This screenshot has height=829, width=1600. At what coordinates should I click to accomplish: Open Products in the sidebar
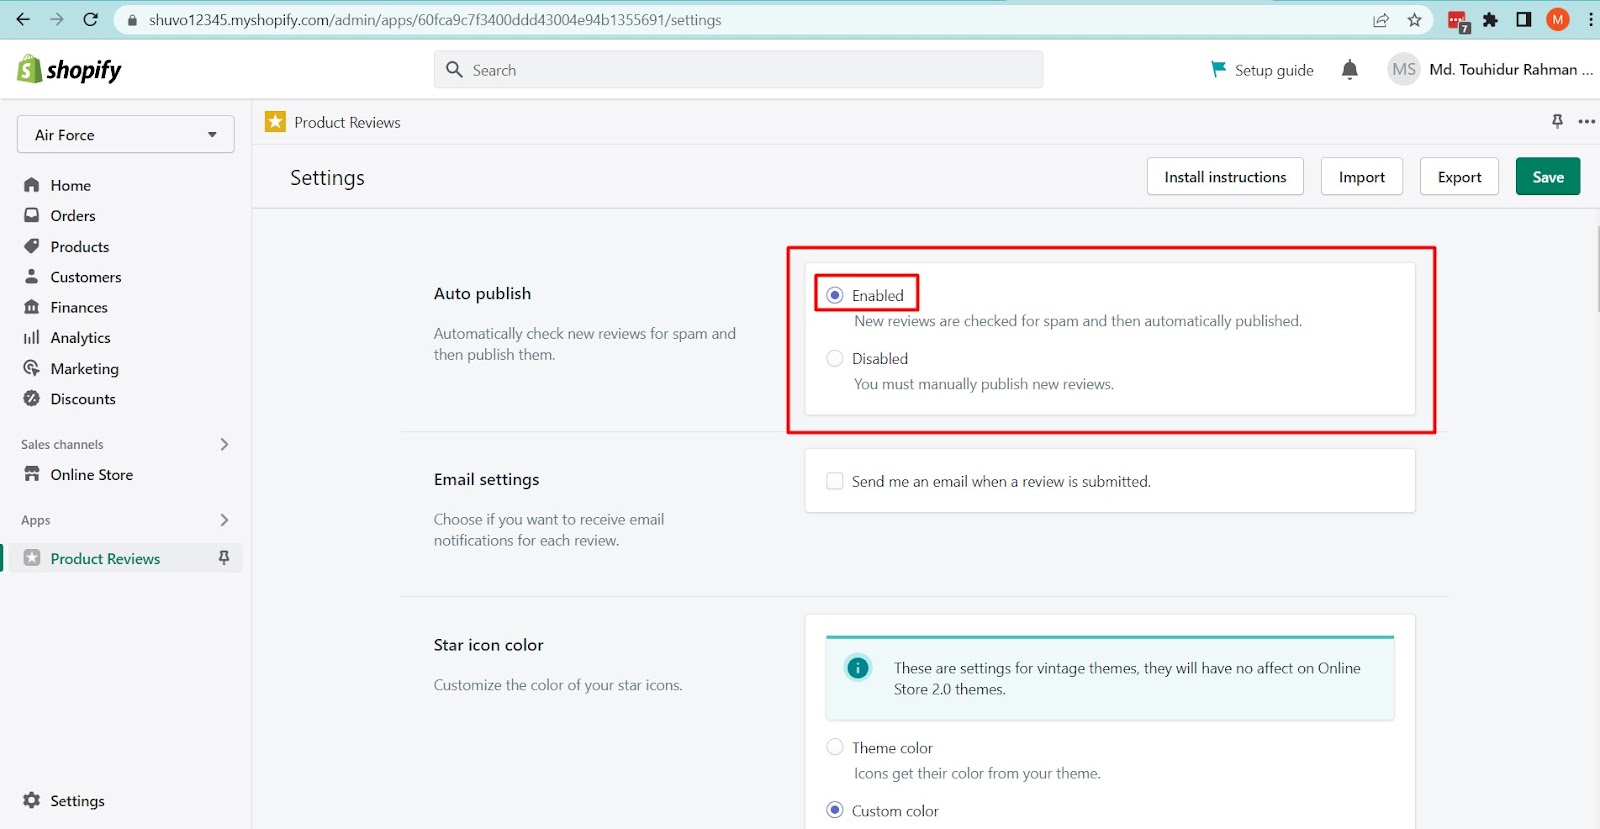[80, 246]
